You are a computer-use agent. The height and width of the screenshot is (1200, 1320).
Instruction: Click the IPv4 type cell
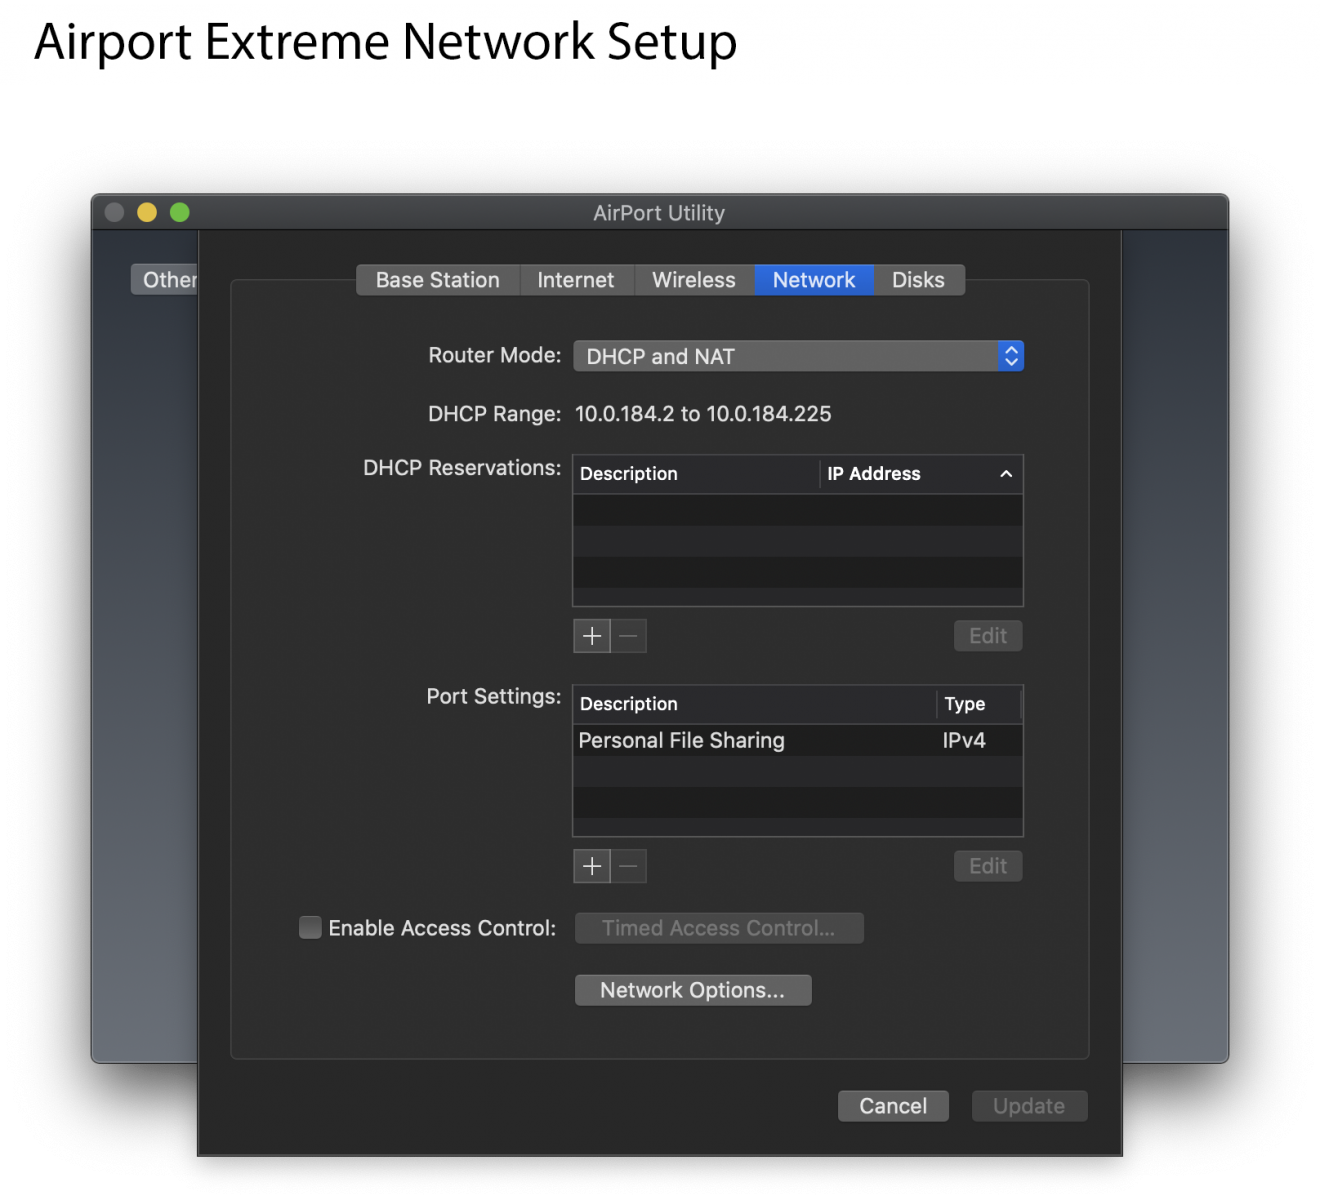[x=964, y=741]
